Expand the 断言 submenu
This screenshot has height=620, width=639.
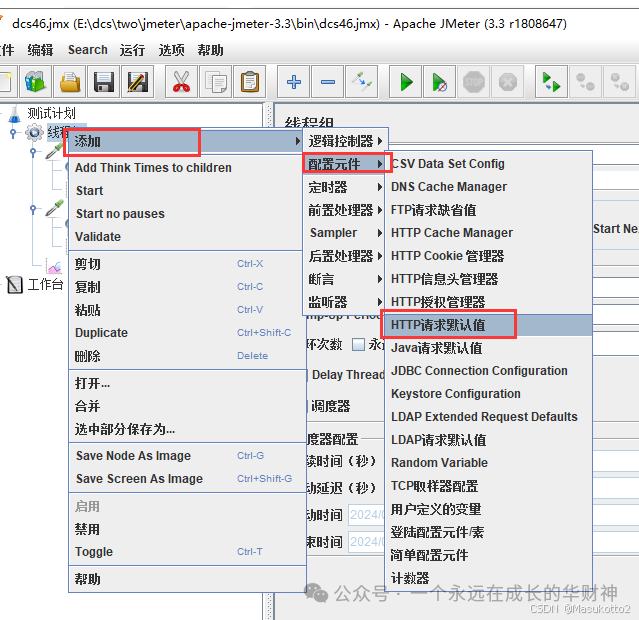pyautogui.click(x=345, y=279)
